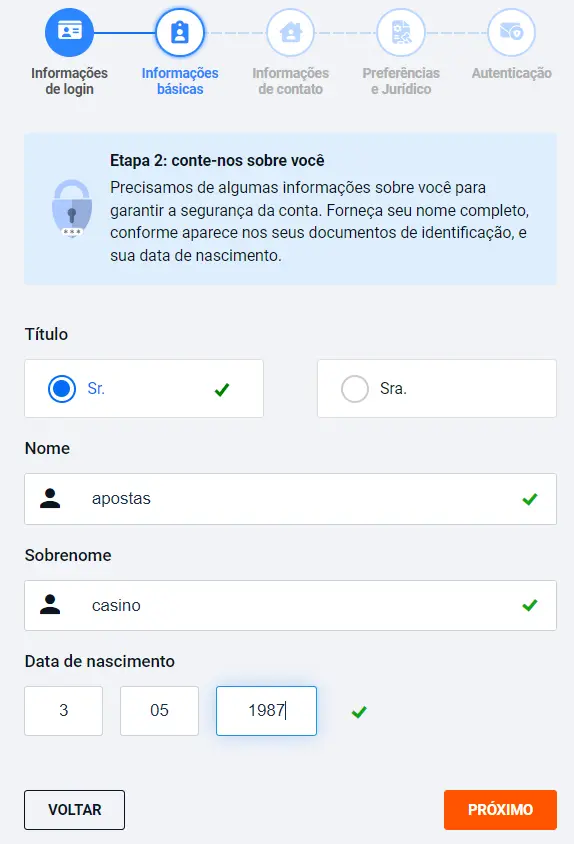Image resolution: width=574 pixels, height=844 pixels.
Task: Go back with the VOLTAR button
Action: [x=74, y=810]
